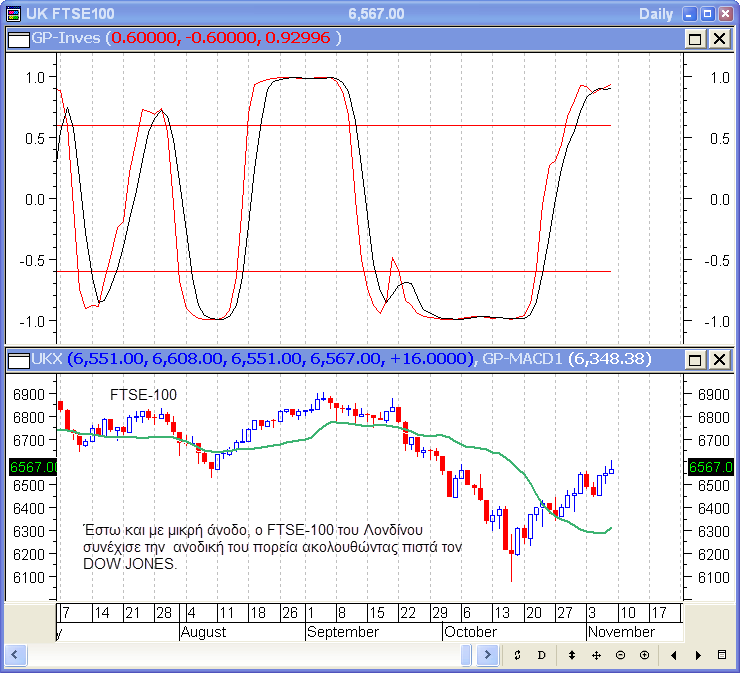Maximize the GP-Inves indicator pane
This screenshot has height=673, width=740.
point(695,38)
